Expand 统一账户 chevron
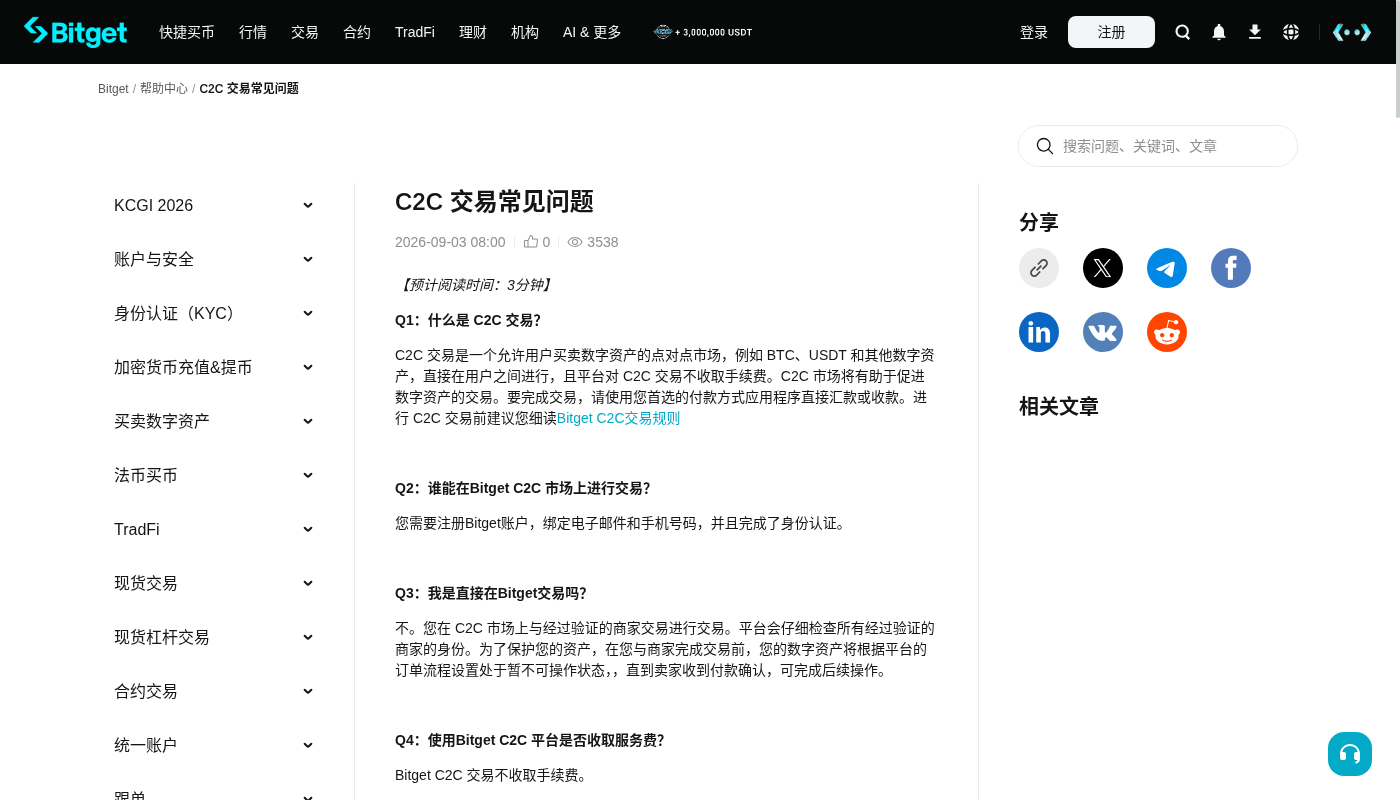Screen dimensions: 1400x800 pos(308,745)
